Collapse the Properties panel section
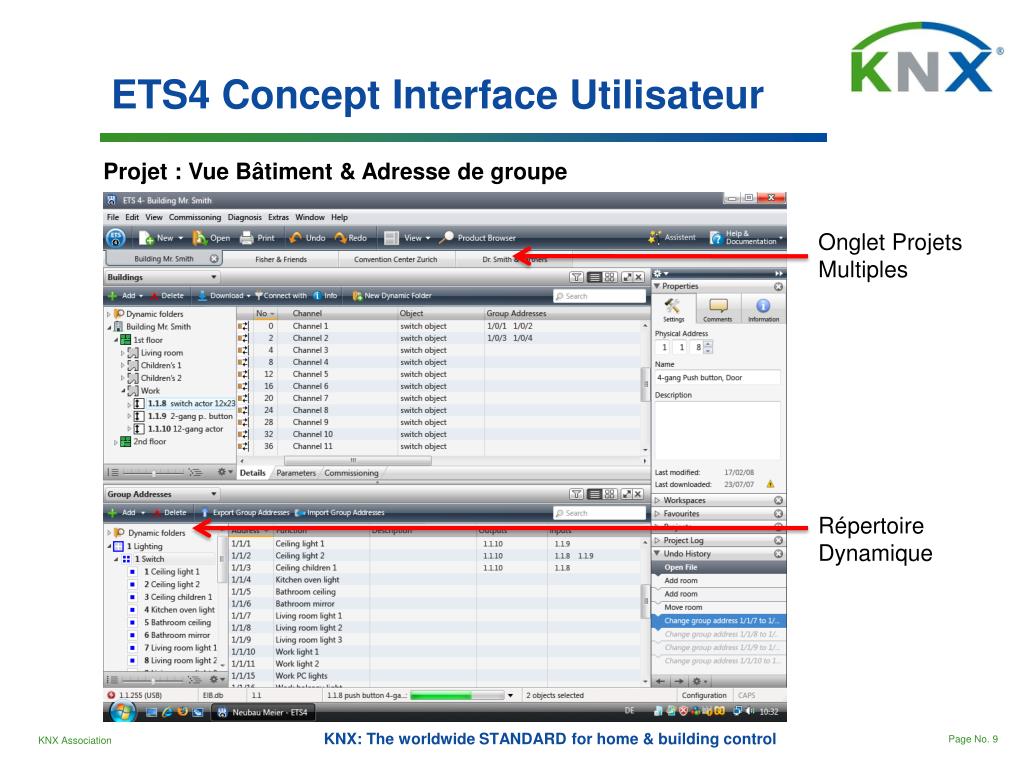 [x=657, y=286]
